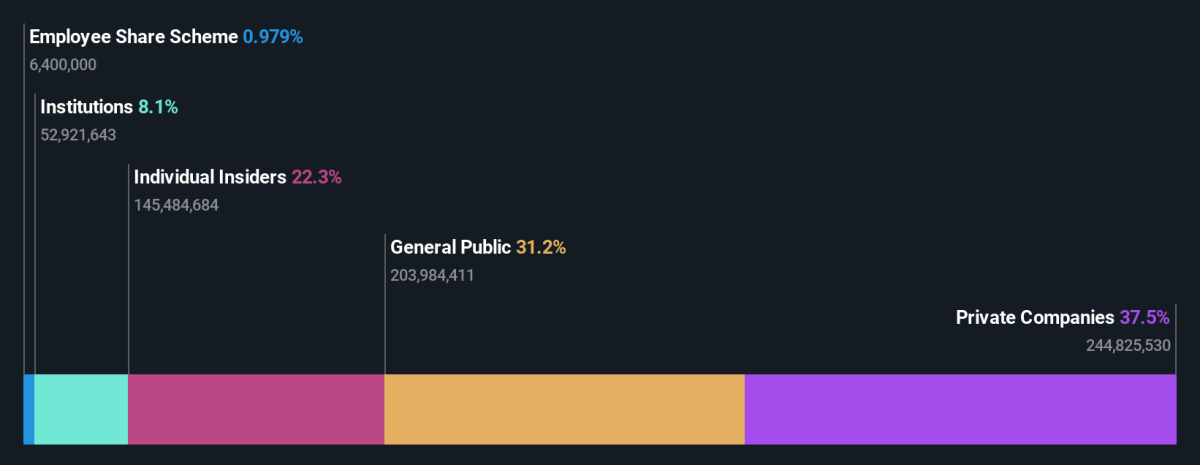1200x465 pixels.
Task: Select the General Public label
Action: [x=450, y=247]
